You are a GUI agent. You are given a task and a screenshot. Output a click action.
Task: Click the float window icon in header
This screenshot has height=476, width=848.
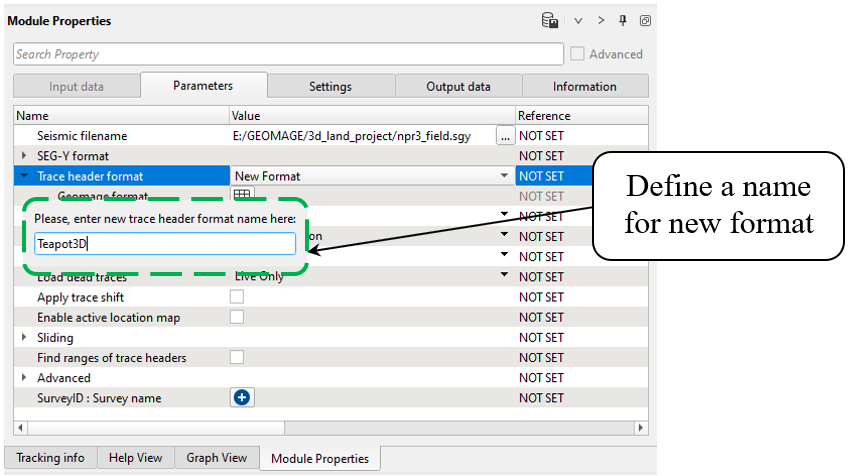[645, 21]
